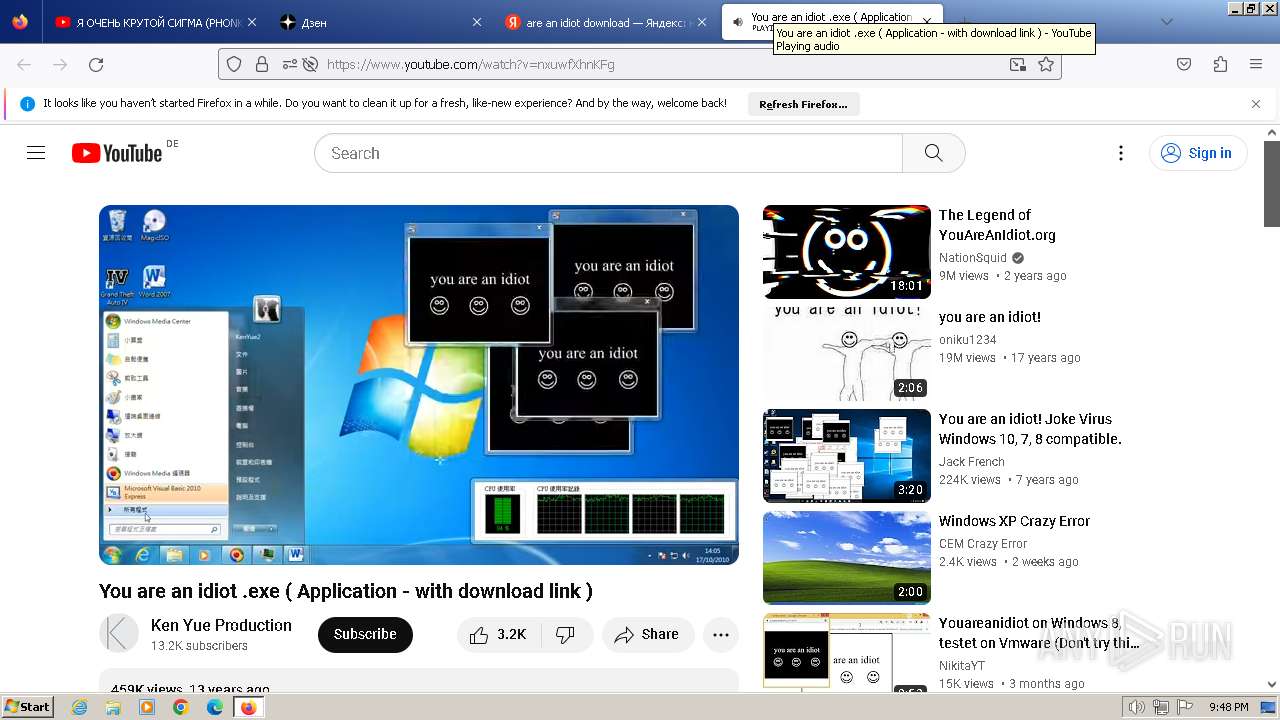
Task: Click active Firefox taskbar button
Action: pyautogui.click(x=248, y=707)
